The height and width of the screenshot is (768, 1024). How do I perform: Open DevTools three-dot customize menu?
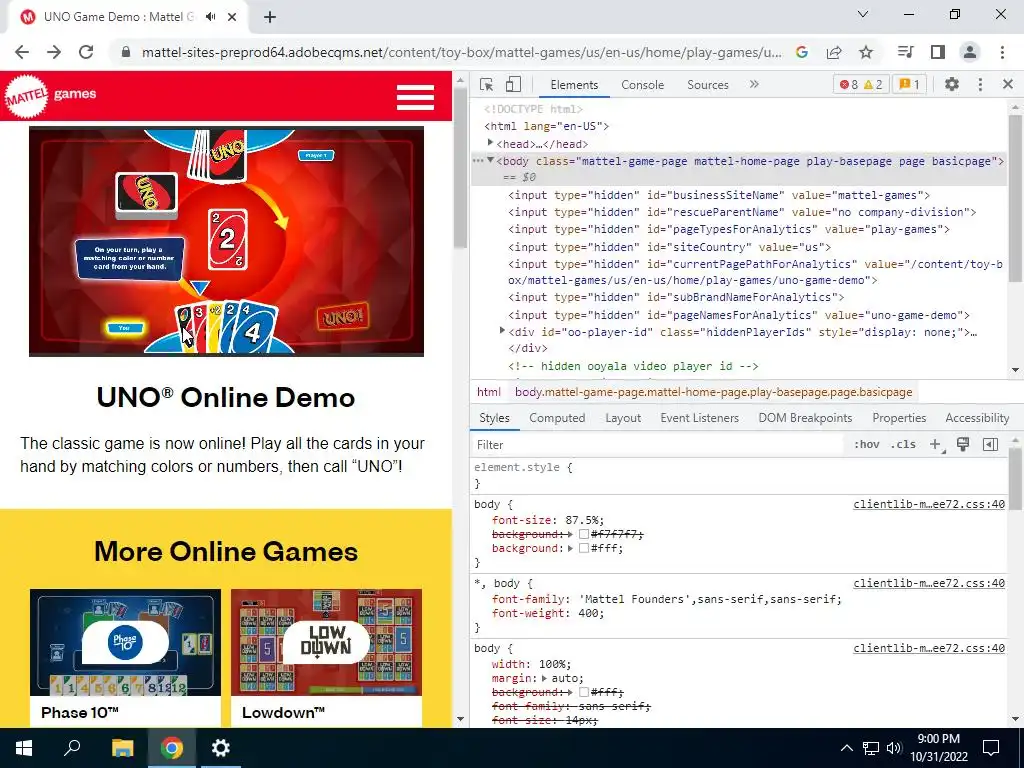[980, 85]
